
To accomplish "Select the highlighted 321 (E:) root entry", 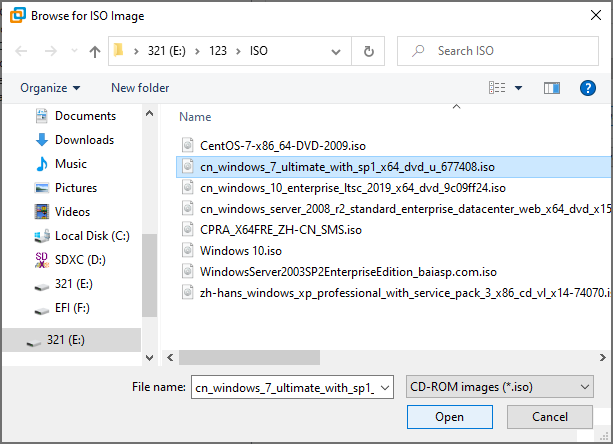I will tap(72, 340).
